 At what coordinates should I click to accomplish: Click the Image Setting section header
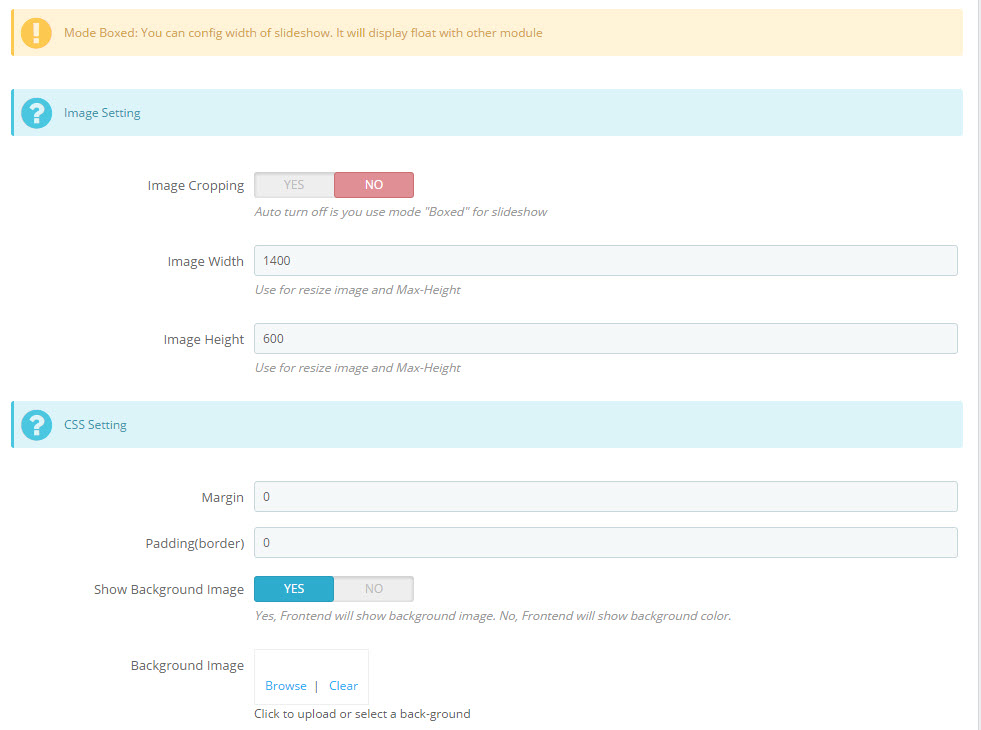[487, 113]
